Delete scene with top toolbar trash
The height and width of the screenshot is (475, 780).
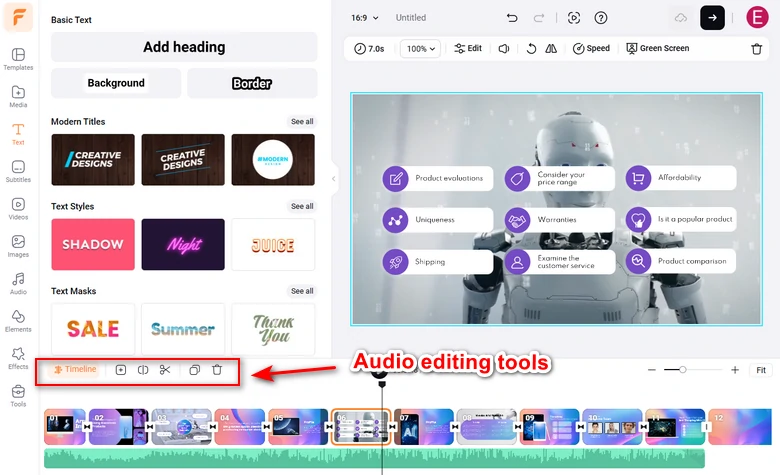tap(757, 49)
